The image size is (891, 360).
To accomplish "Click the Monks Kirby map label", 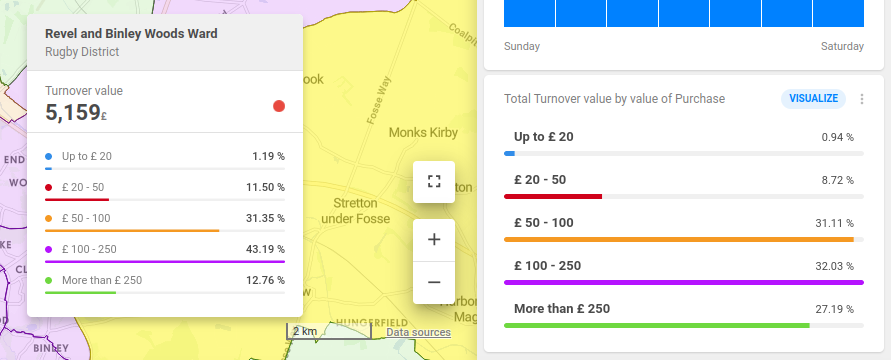I will click(x=423, y=132).
